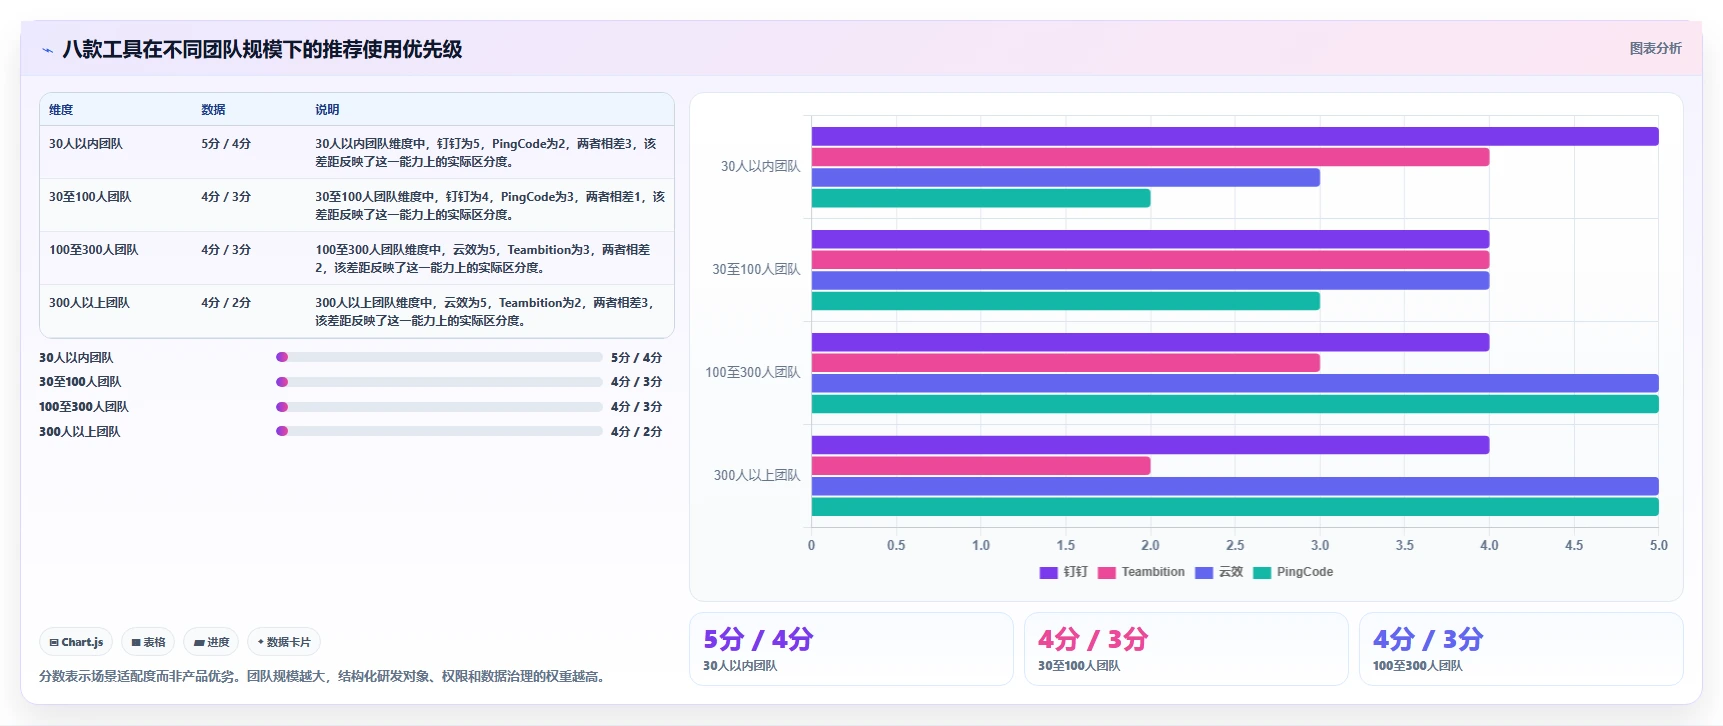
Task: Click the 300人以上团队 progress bar
Action: (439, 431)
